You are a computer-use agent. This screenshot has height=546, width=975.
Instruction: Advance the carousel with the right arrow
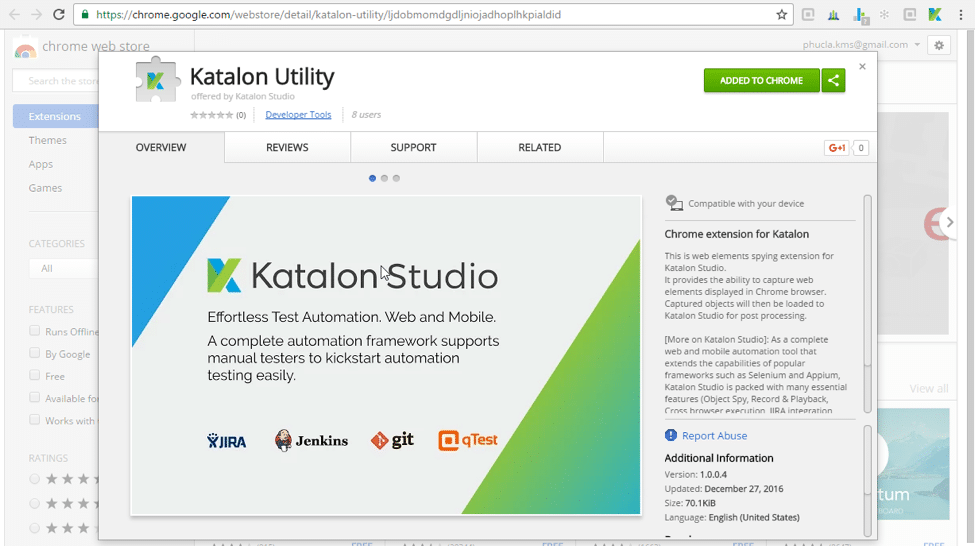949,223
